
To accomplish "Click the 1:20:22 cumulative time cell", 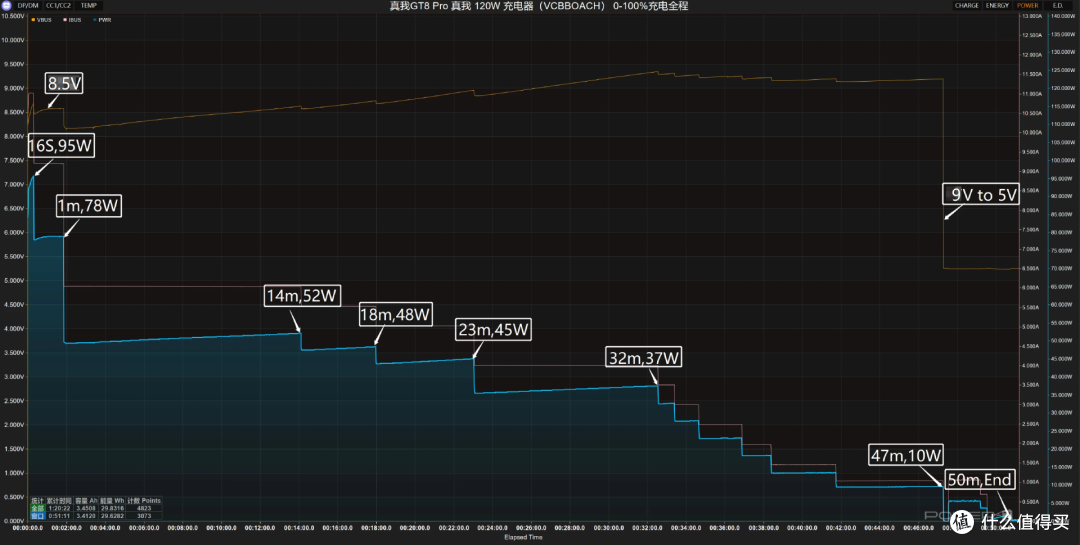I will 59,508.
